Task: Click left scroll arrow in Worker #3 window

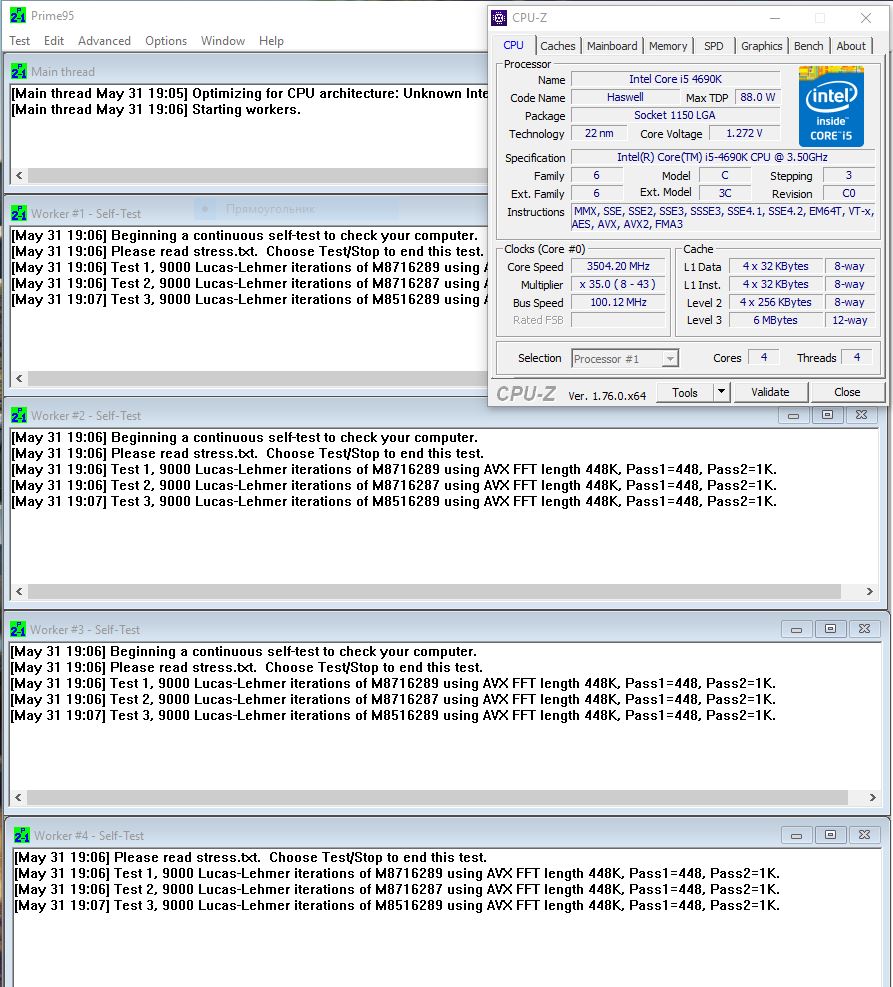Action: (18, 798)
